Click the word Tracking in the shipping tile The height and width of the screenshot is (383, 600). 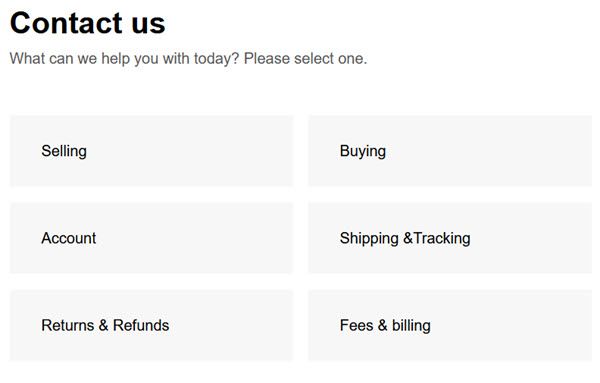tap(442, 238)
